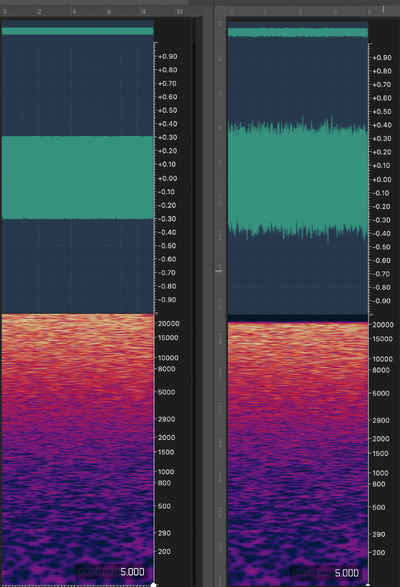Click the 5.000 time display in left panel
400x587 pixels.
[x=132, y=572]
